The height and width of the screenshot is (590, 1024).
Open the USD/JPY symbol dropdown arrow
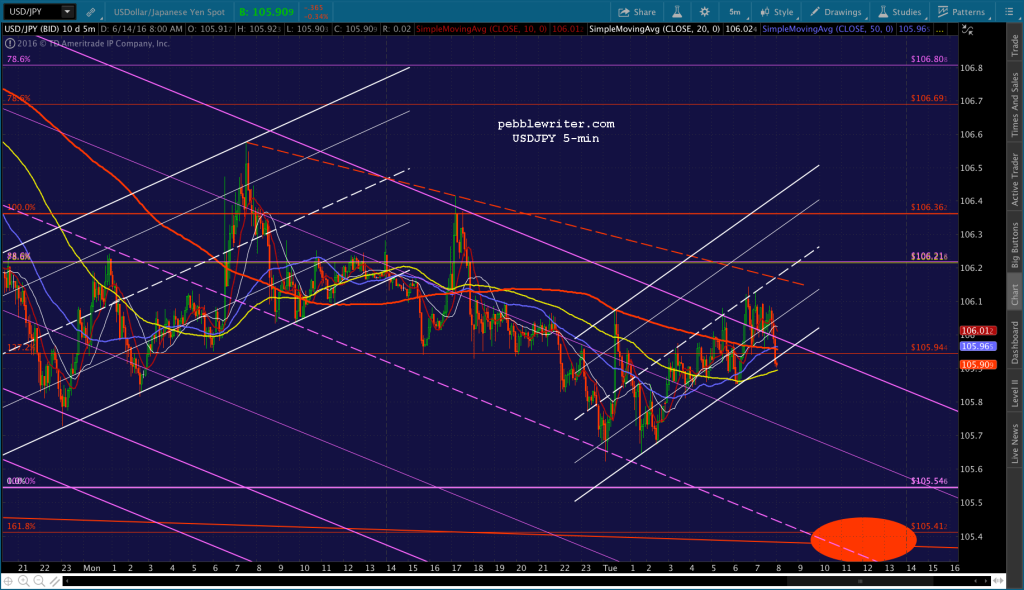click(67, 11)
